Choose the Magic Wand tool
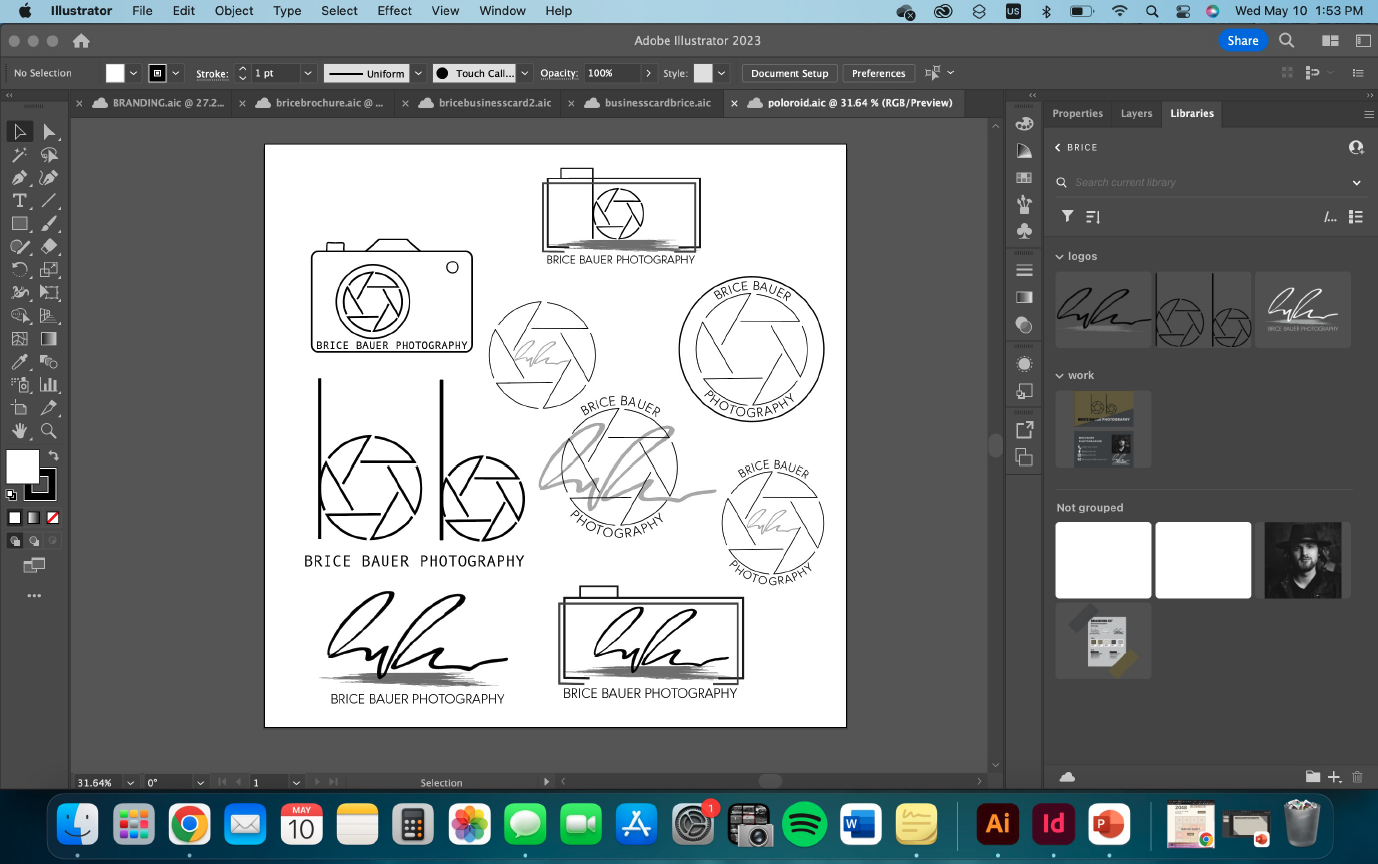This screenshot has height=864, width=1378. (x=19, y=155)
